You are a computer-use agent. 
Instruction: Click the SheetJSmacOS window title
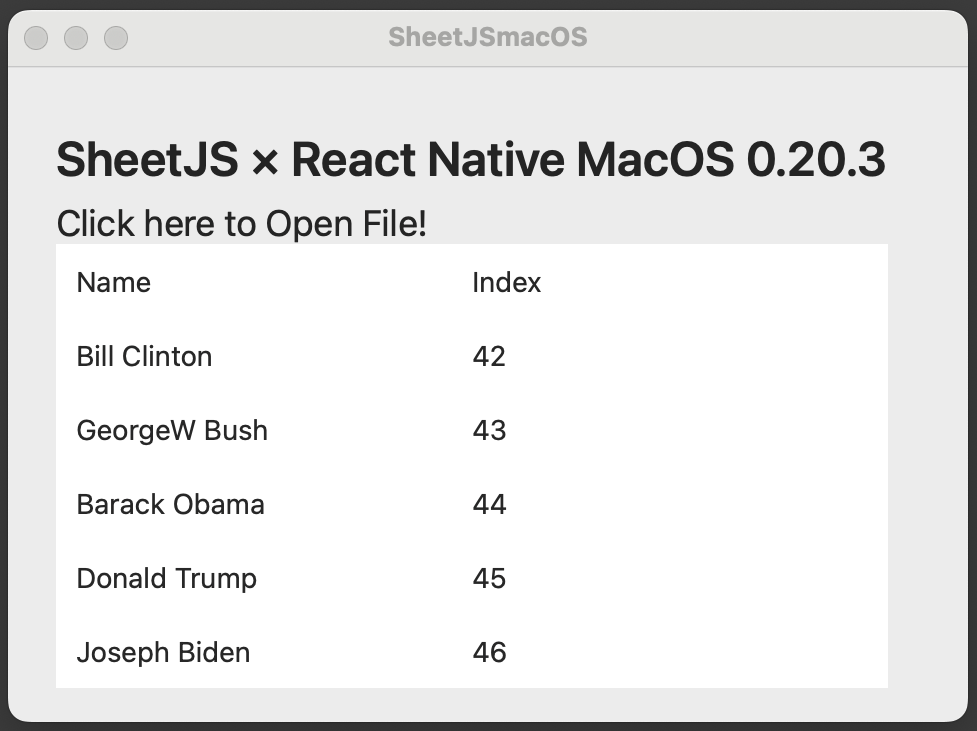tap(488, 37)
